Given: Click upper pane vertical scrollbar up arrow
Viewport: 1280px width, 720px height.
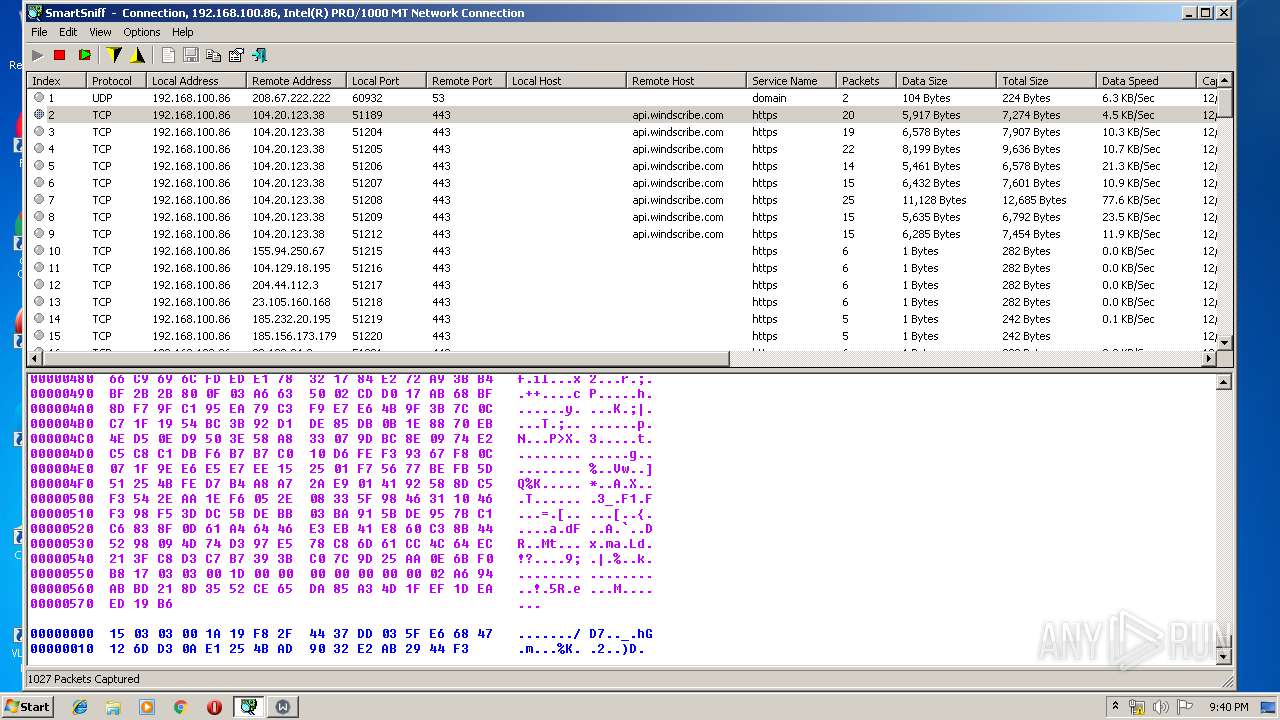Looking at the screenshot, I should pos(1224,81).
